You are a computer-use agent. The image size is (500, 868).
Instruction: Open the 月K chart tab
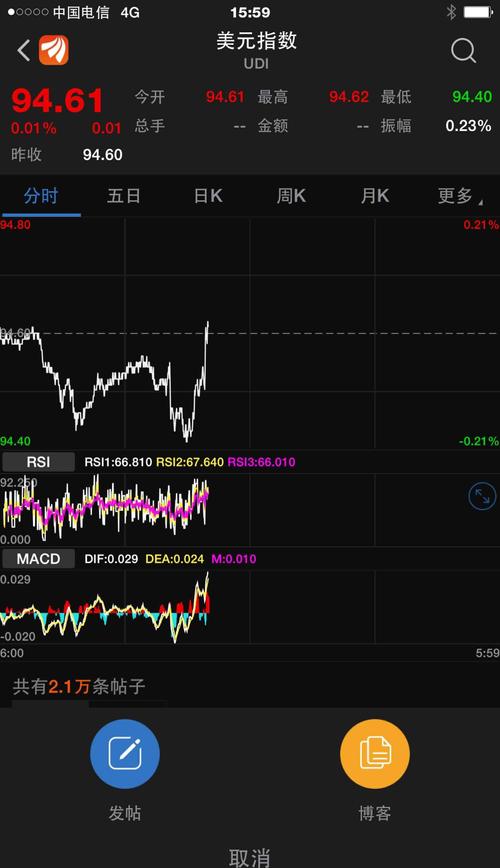coord(375,195)
